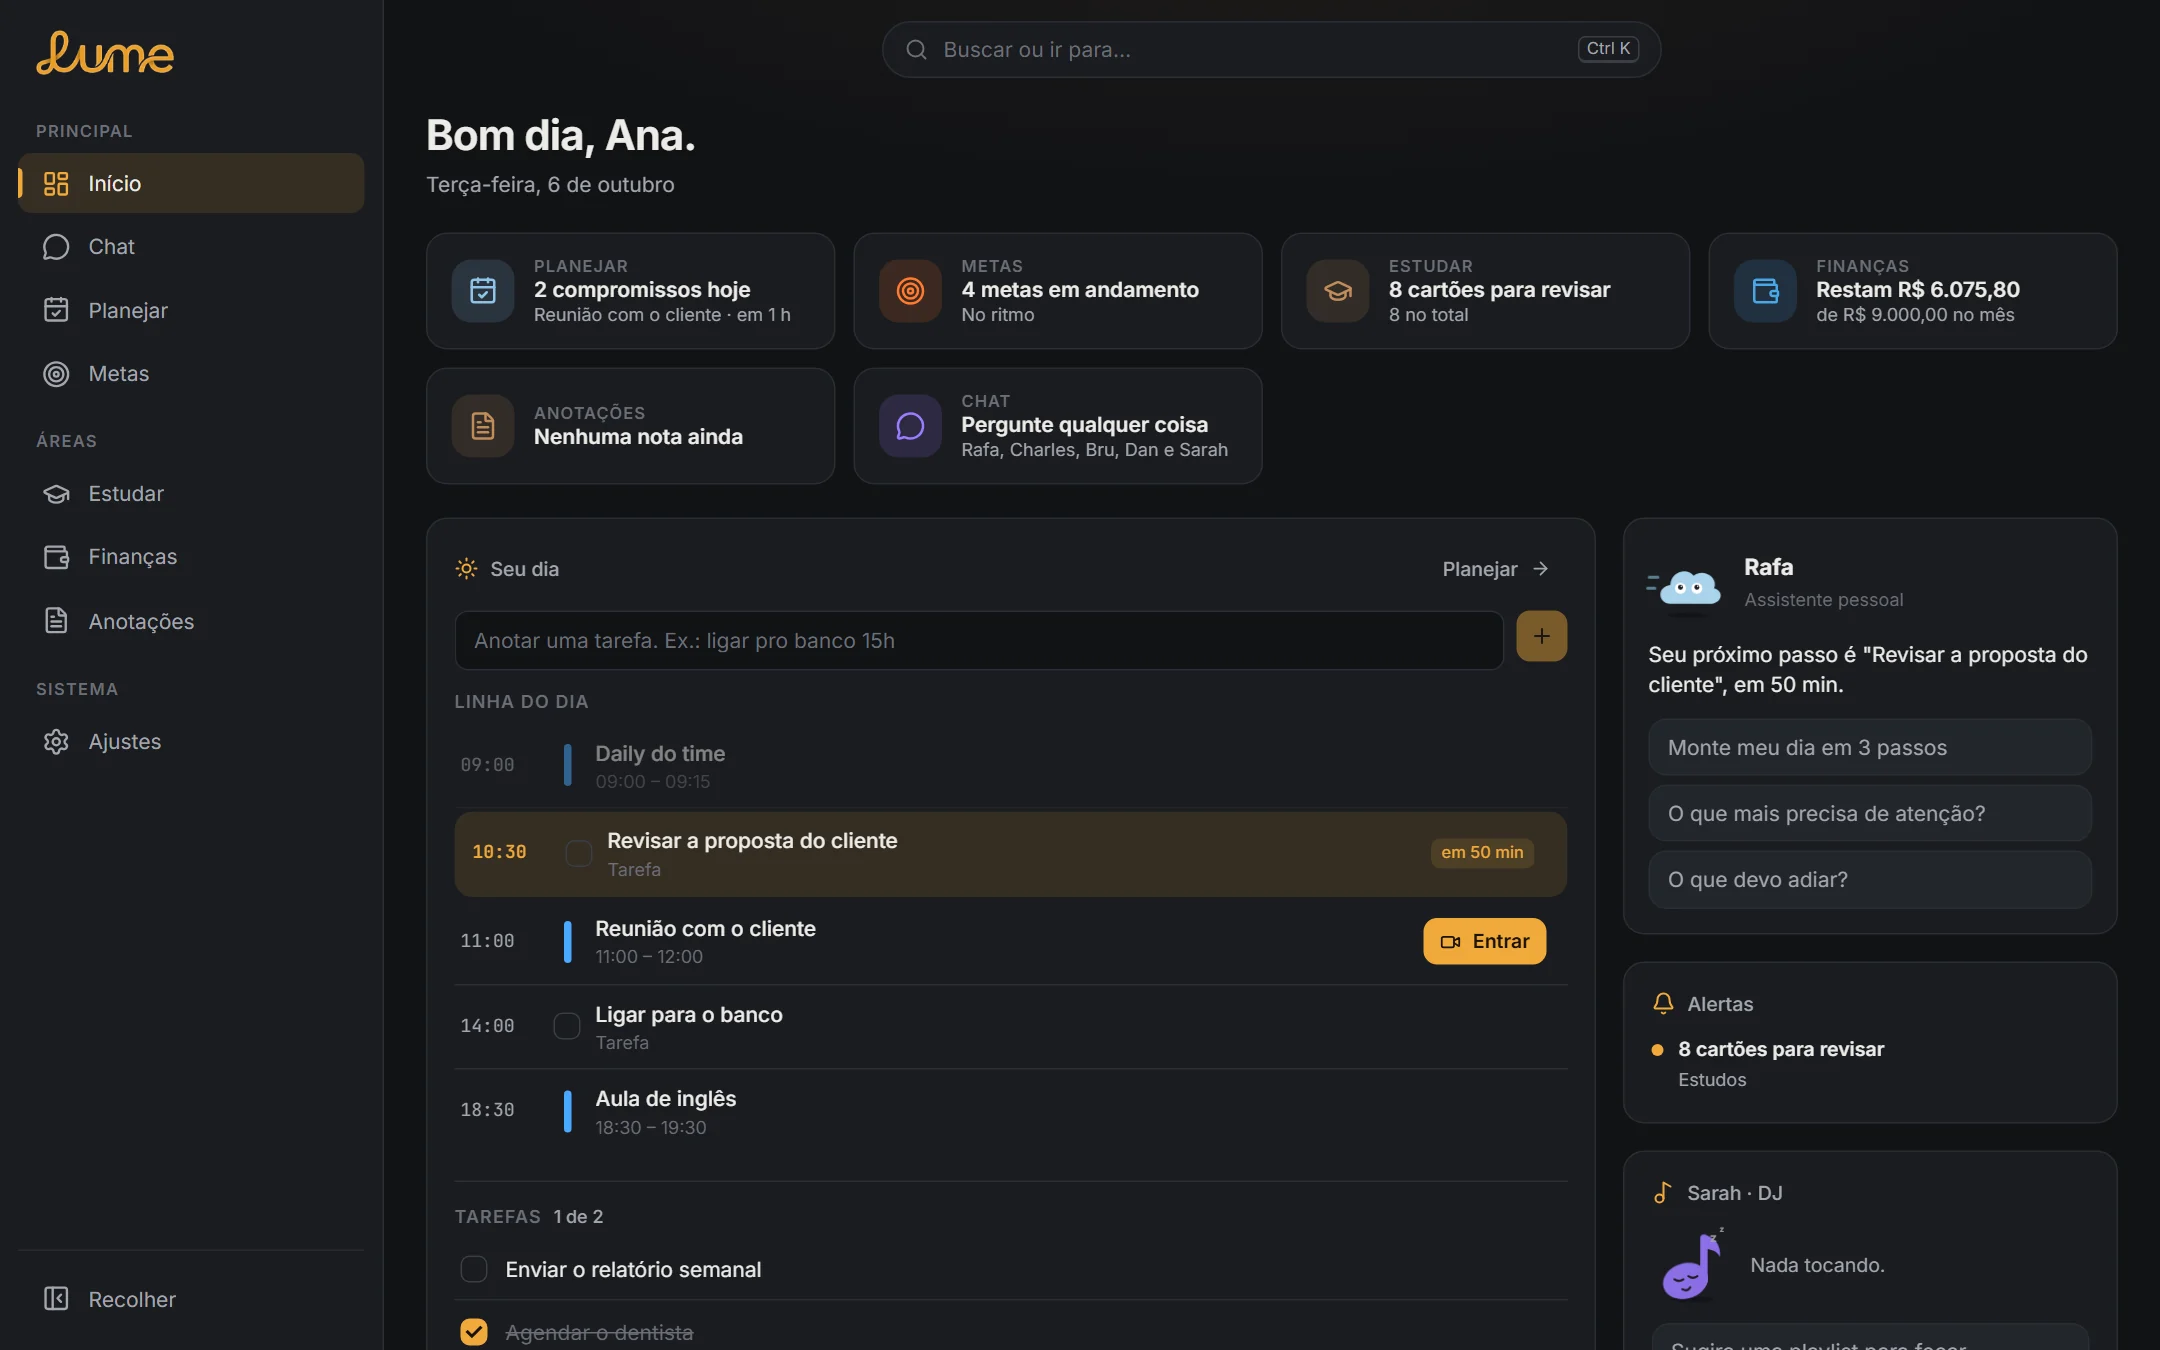
Task: Click the Anotações note card icon
Action: point(483,426)
